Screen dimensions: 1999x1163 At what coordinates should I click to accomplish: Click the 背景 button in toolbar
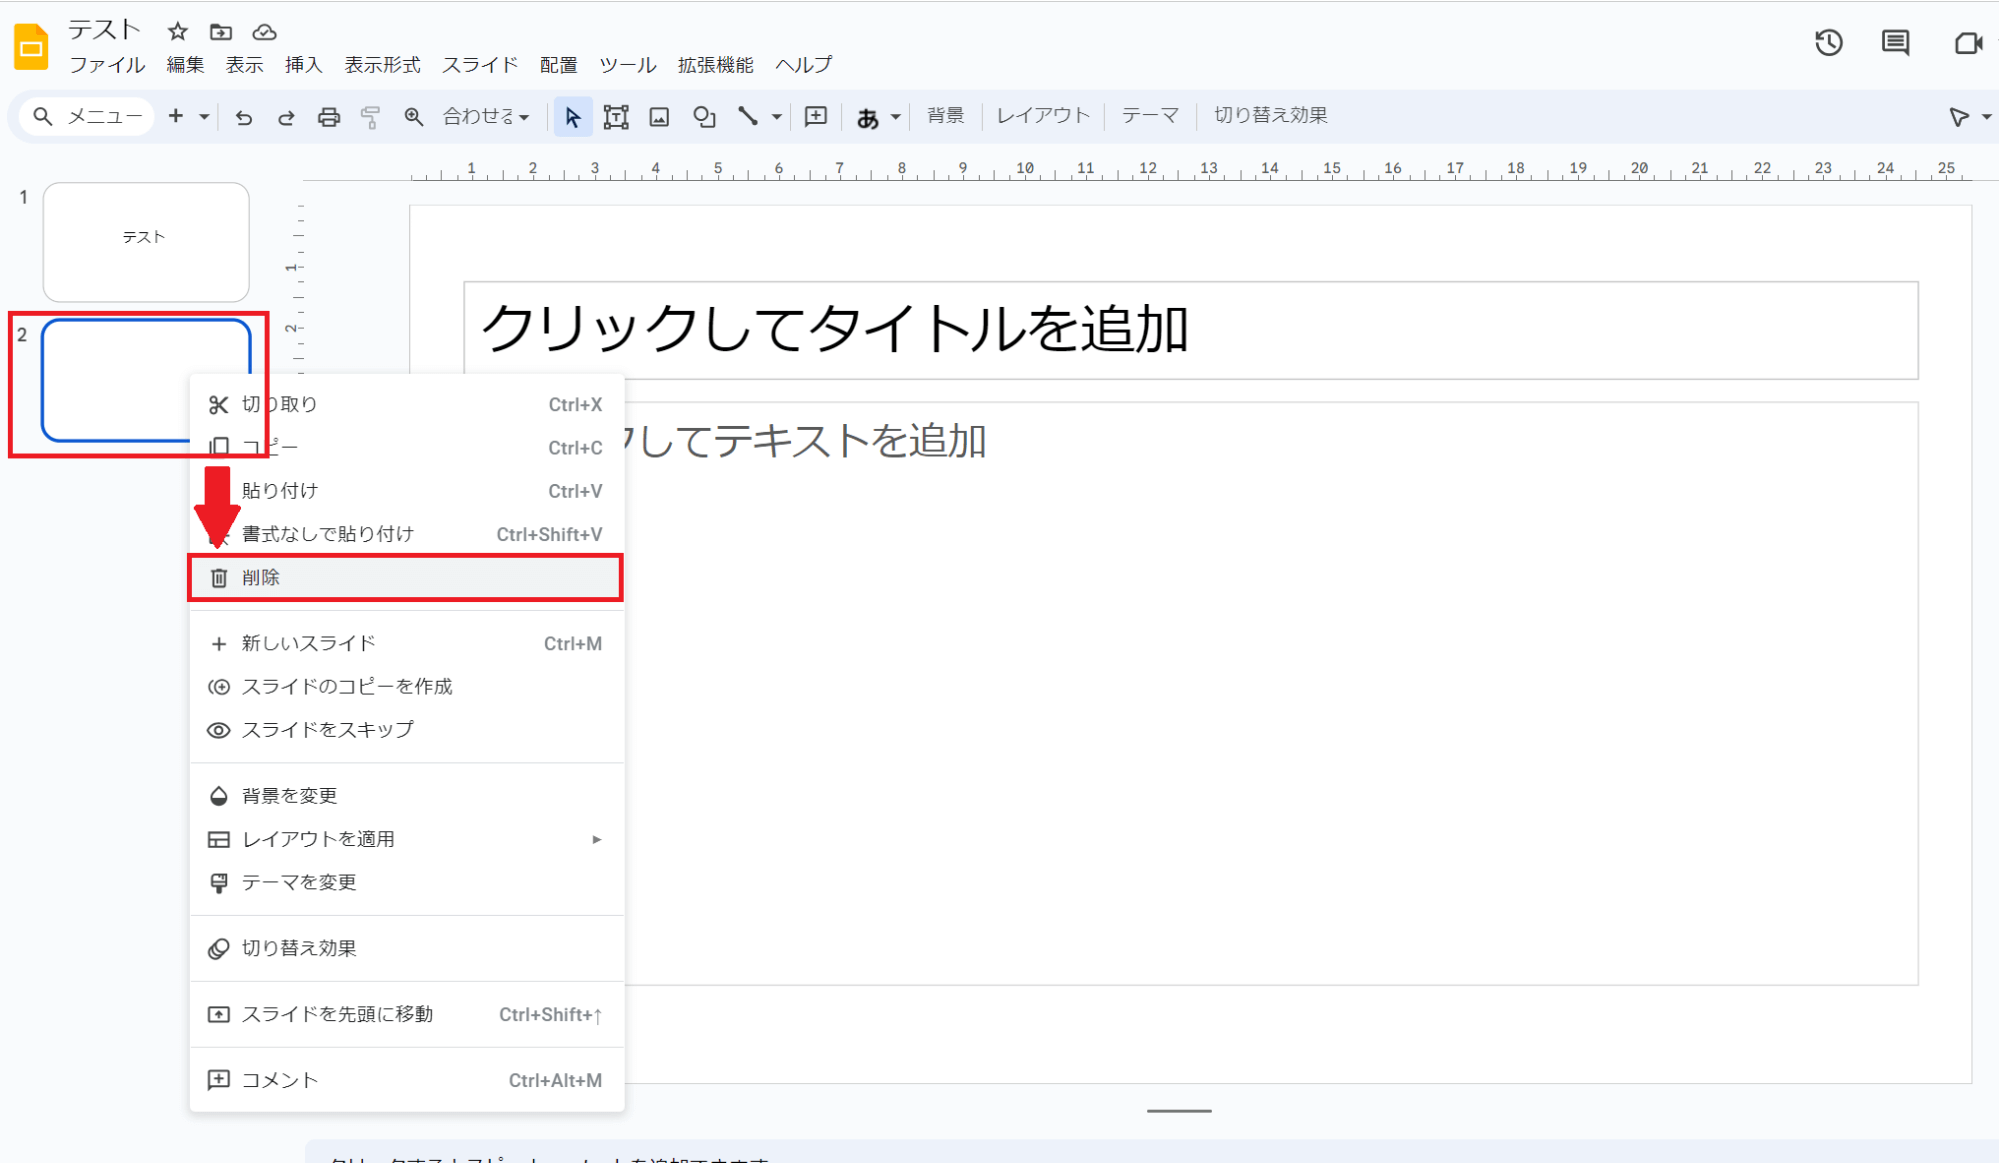pos(945,116)
